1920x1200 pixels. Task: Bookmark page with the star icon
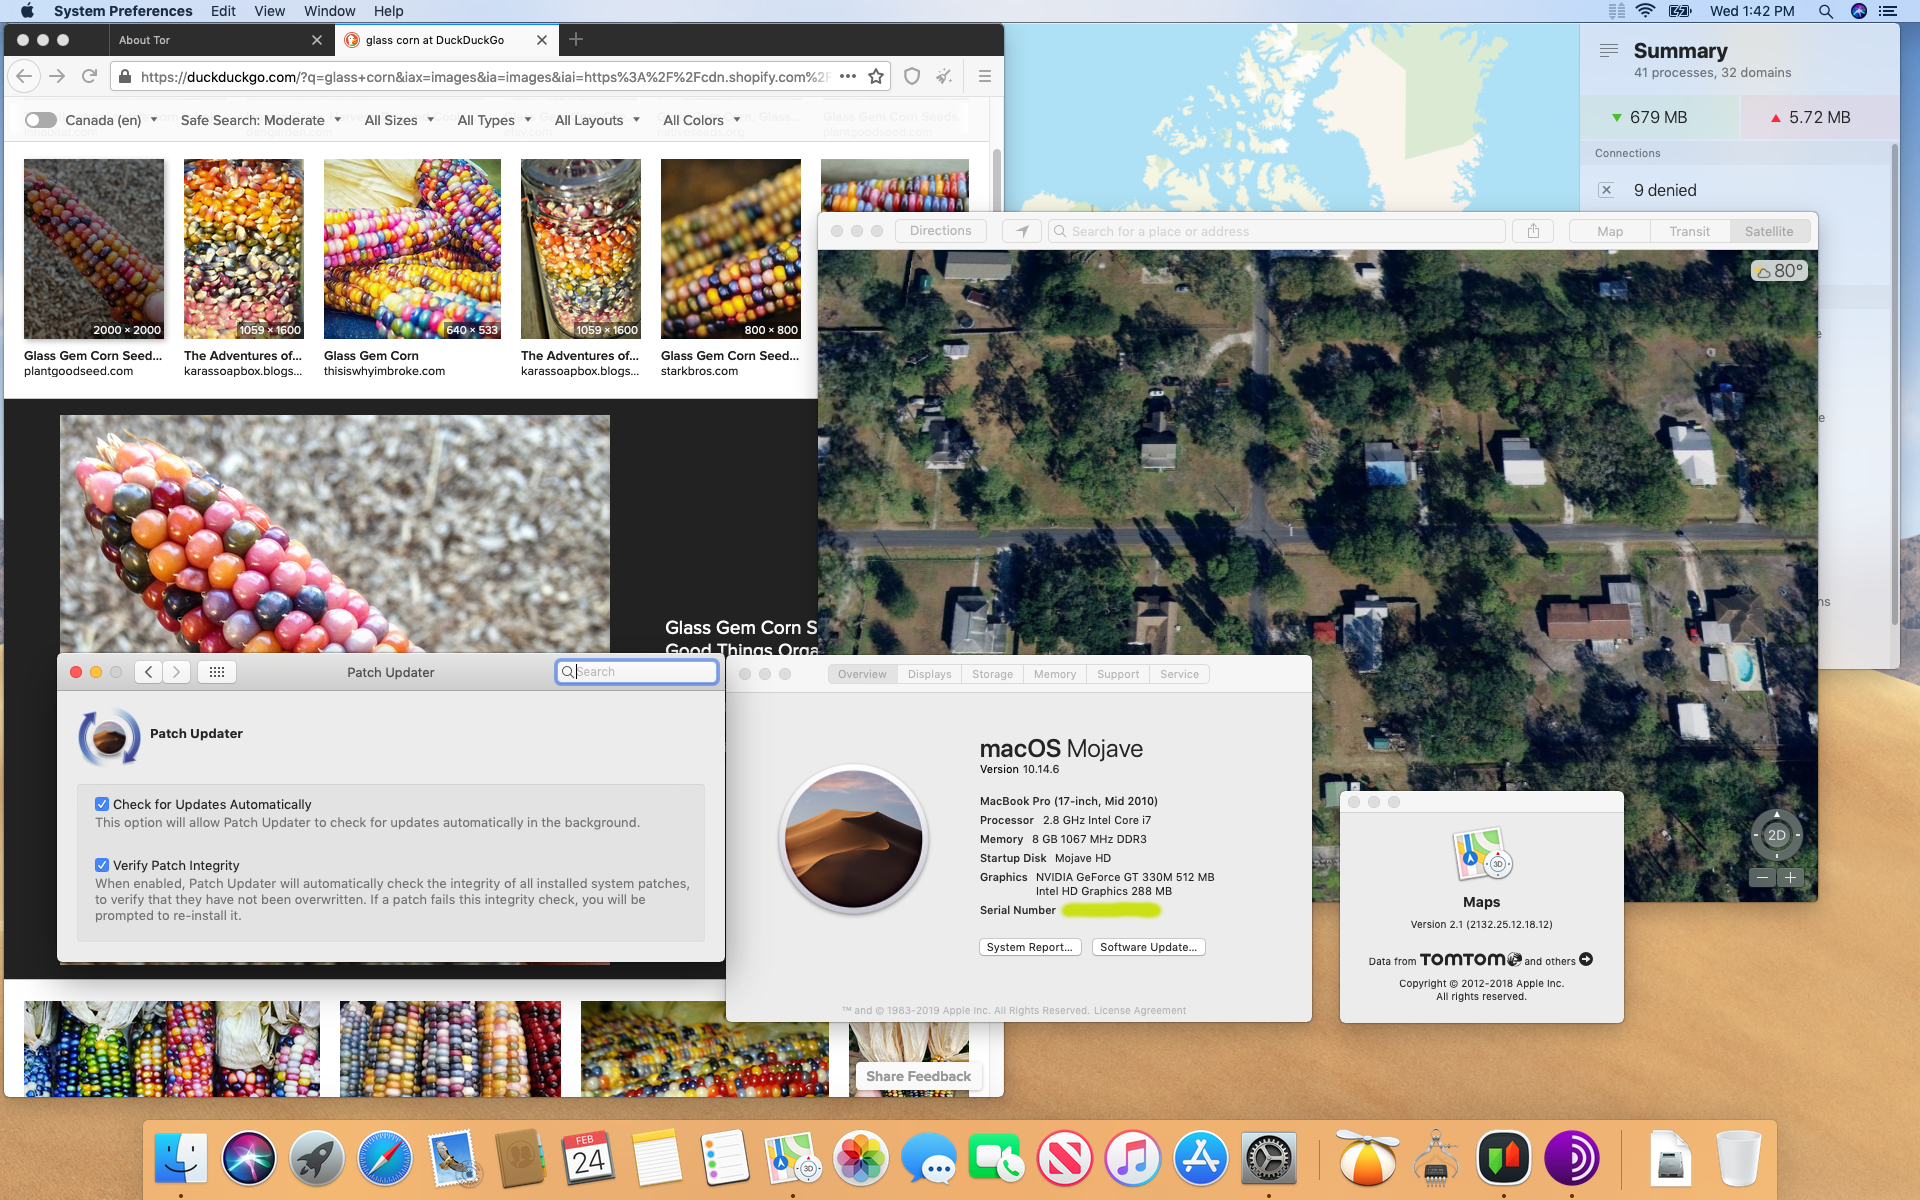tap(876, 77)
